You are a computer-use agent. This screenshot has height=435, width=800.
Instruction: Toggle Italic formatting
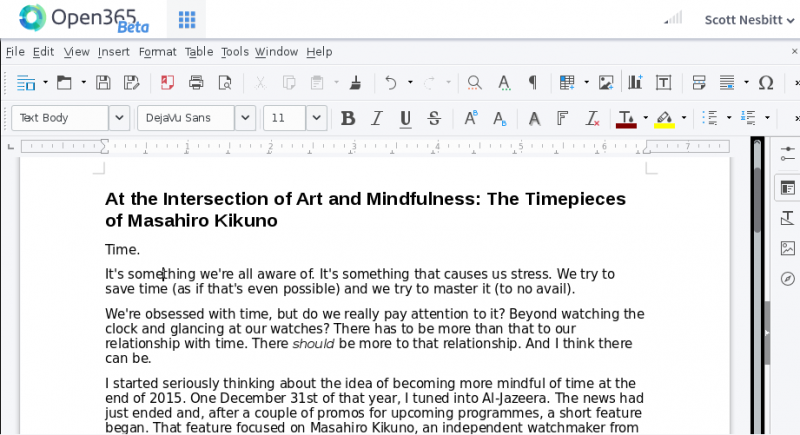click(x=377, y=118)
